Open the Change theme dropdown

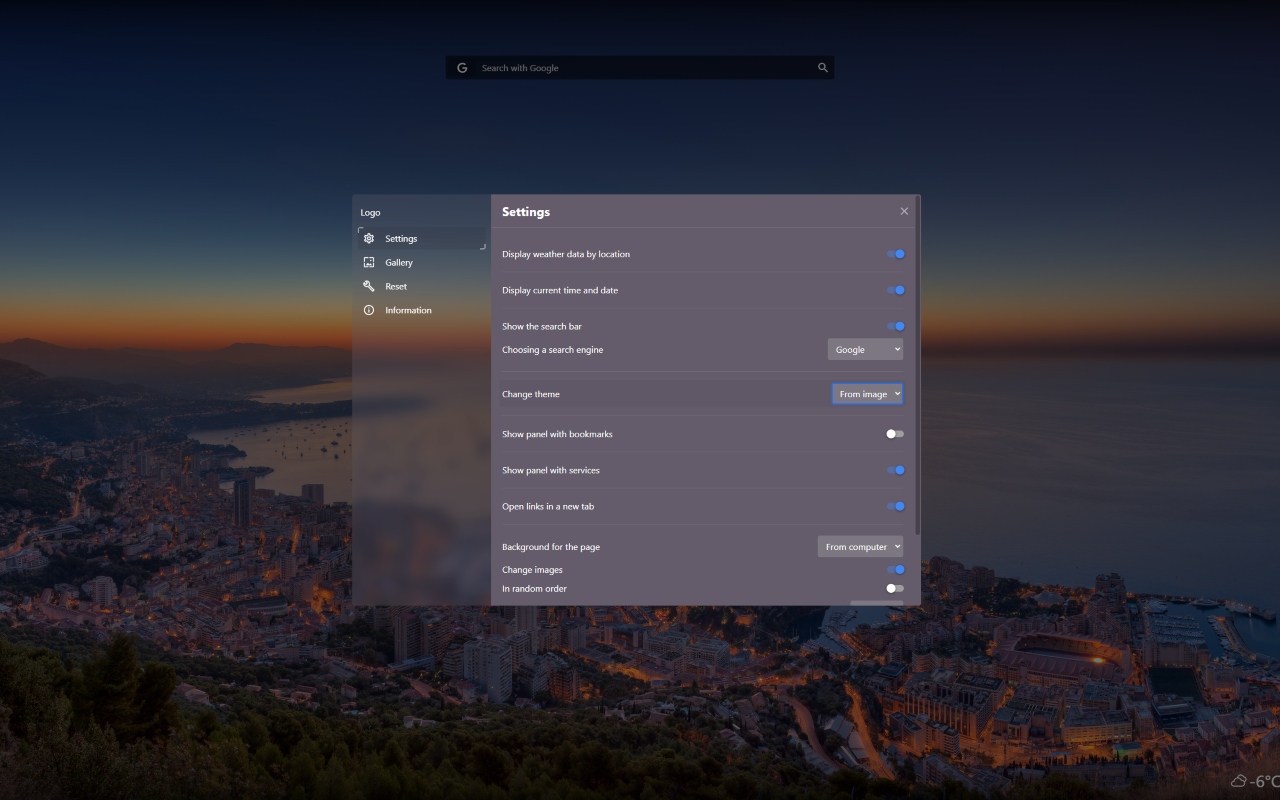click(x=867, y=394)
